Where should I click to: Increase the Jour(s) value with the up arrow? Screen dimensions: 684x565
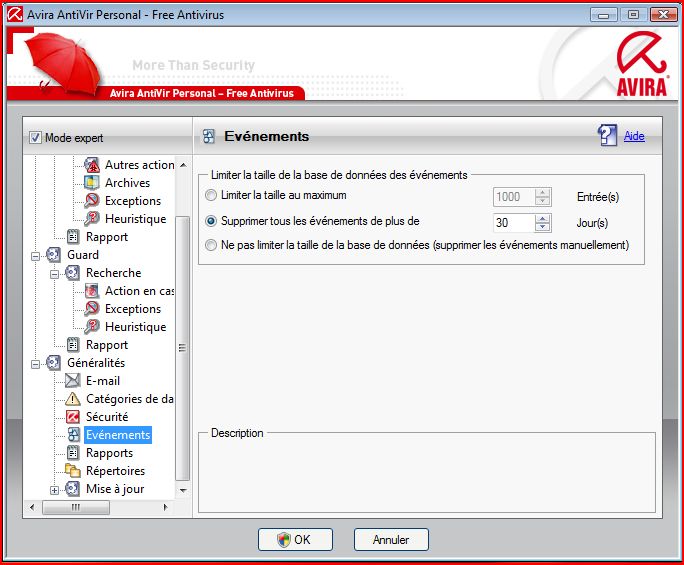(x=543, y=218)
